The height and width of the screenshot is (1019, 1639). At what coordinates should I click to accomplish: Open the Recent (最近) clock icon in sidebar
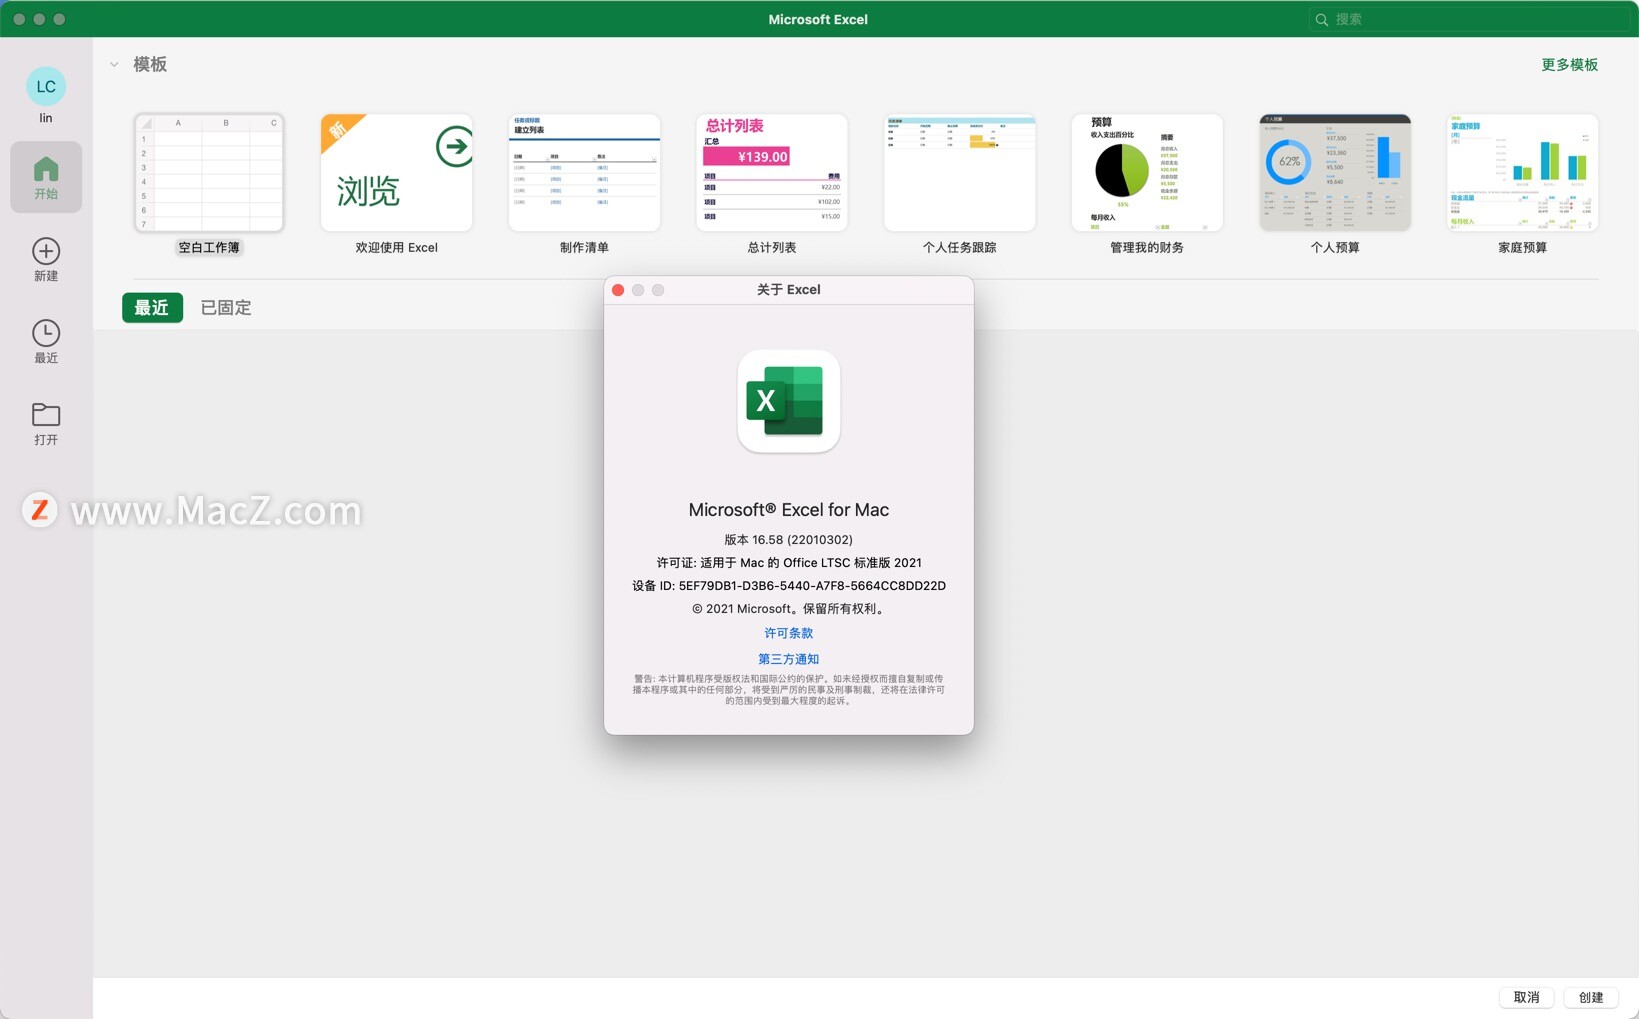[46, 333]
